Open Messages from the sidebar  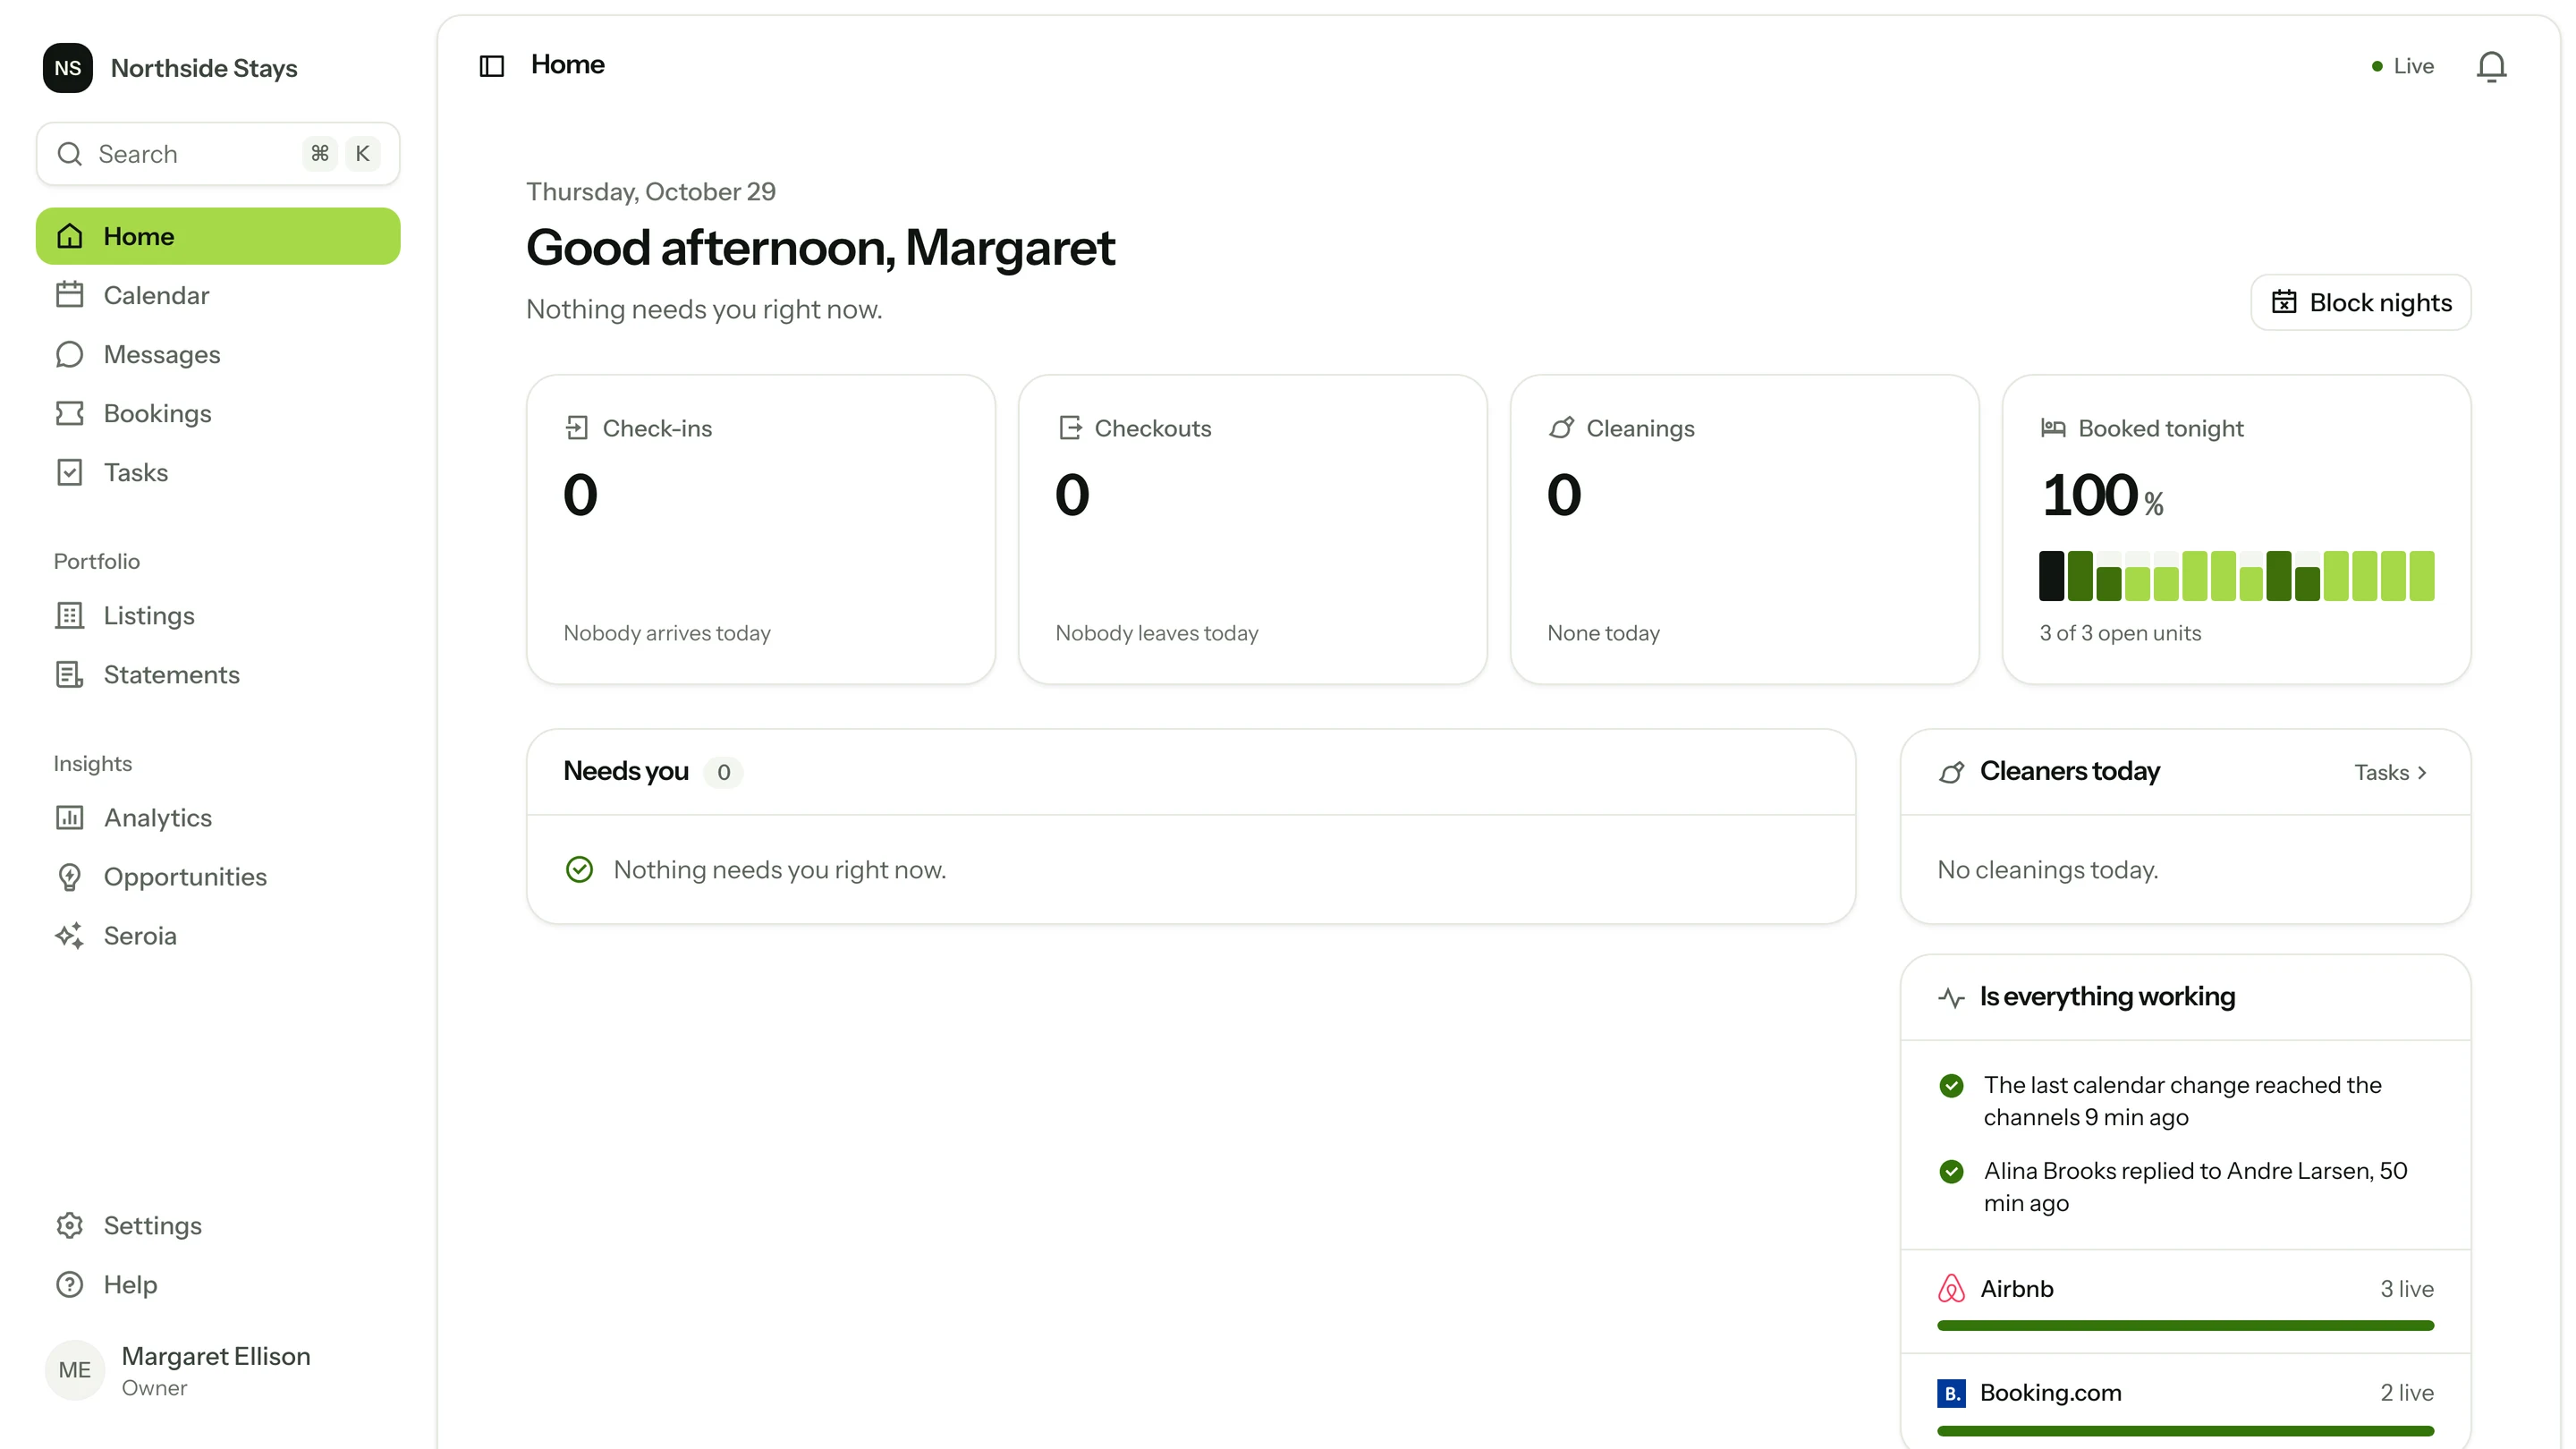(x=218, y=354)
